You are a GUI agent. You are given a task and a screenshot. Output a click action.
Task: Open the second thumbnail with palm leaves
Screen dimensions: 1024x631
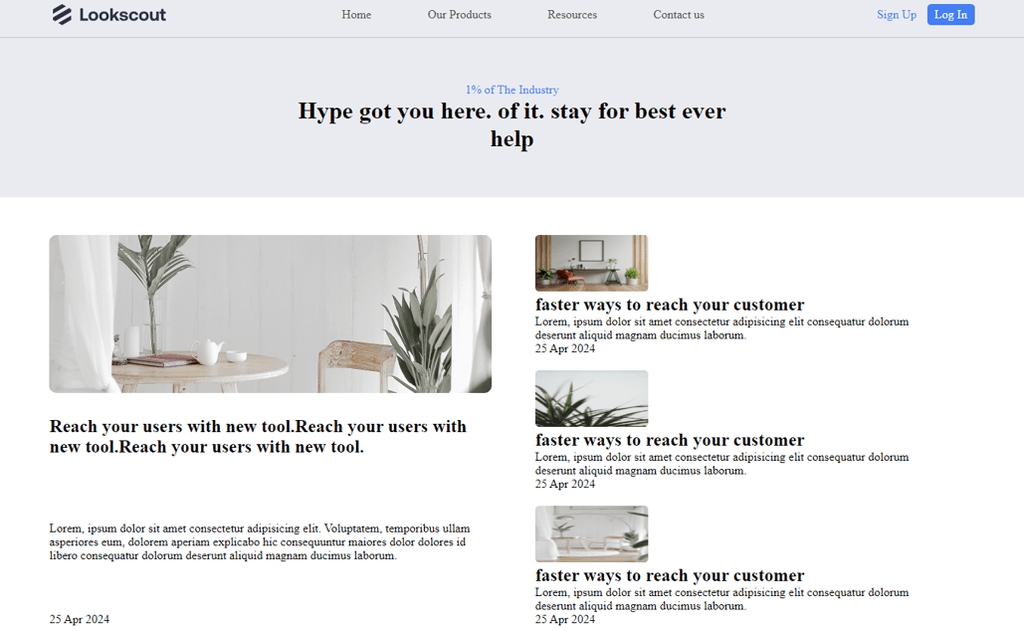point(592,398)
